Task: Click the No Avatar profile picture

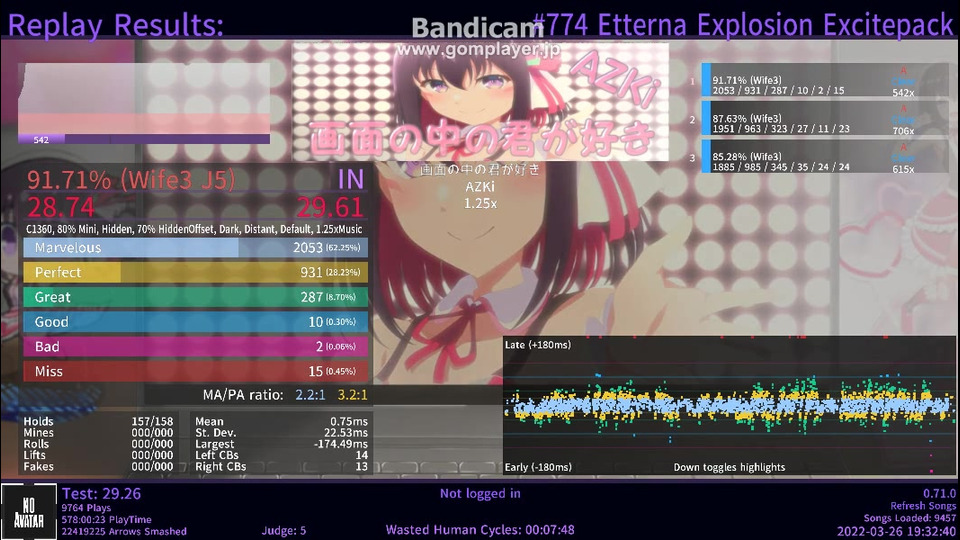Action: (x=29, y=512)
